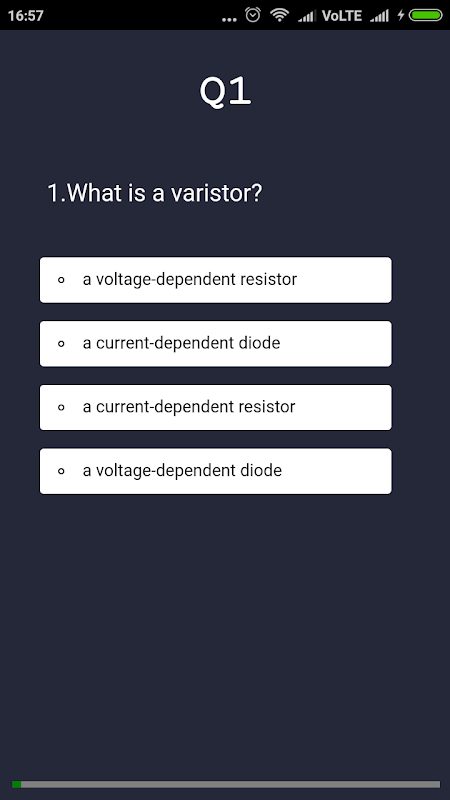This screenshot has width=450, height=800.
Task: Tap the alarm clock status icon
Action: (253, 15)
